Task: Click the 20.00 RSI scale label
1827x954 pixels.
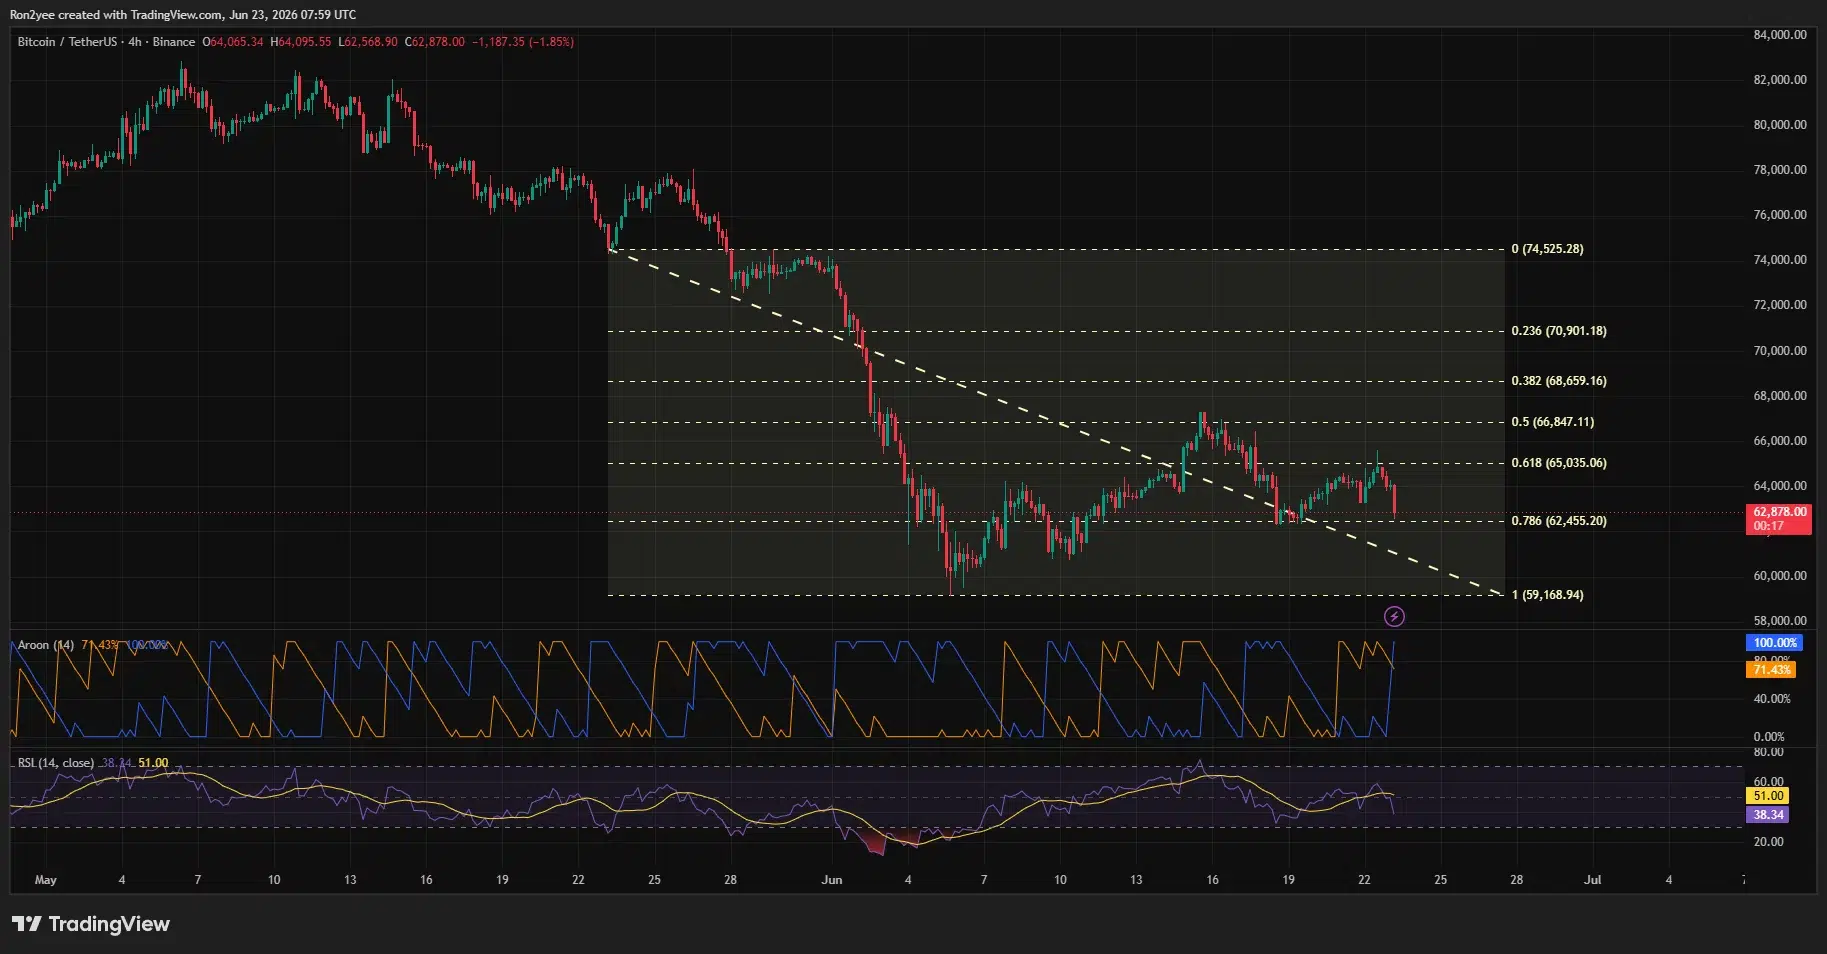Action: (1769, 842)
